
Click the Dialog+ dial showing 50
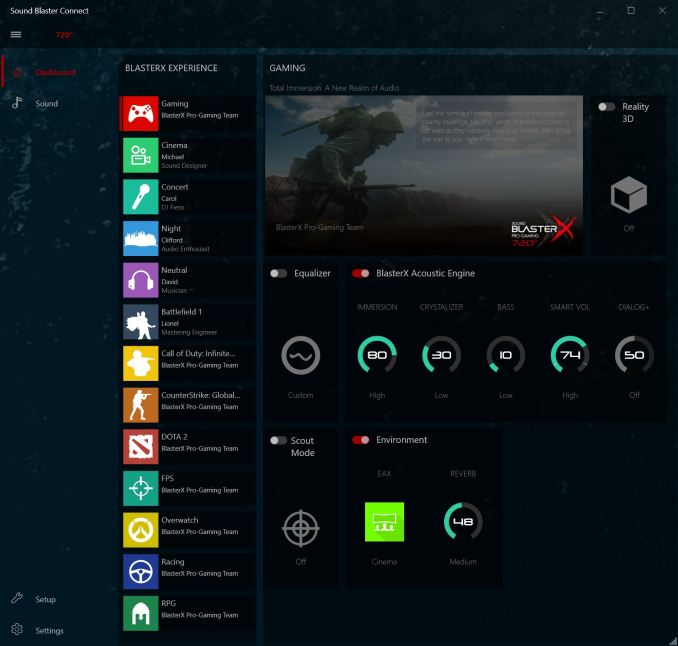pos(634,355)
